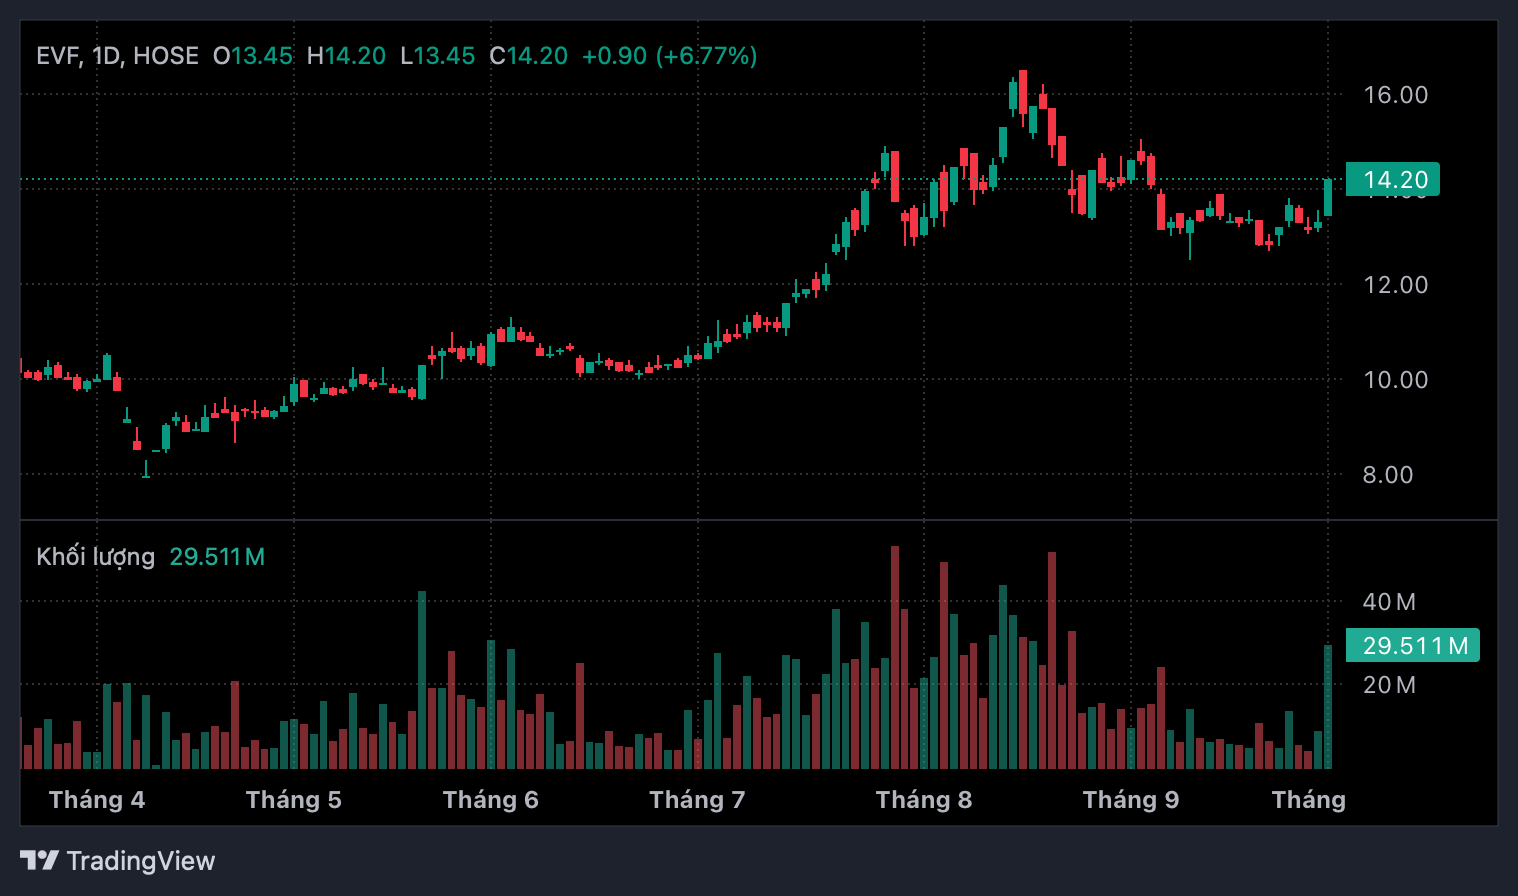Viewport: 1518px width, 896px height.
Task: Click the 20M volume axis label
Action: coord(1389,685)
